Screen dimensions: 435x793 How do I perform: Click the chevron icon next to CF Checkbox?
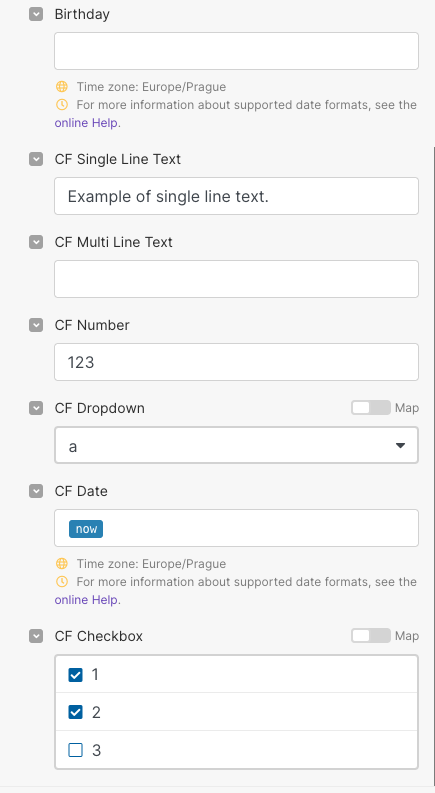tap(36, 636)
